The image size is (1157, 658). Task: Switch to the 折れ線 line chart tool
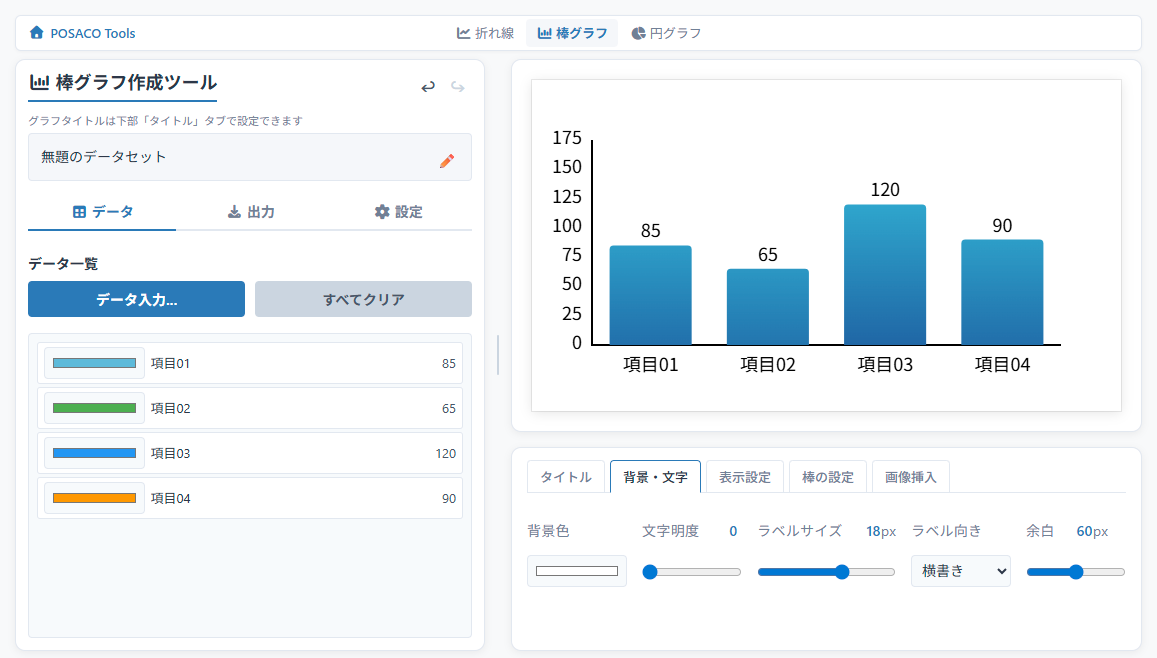[486, 33]
